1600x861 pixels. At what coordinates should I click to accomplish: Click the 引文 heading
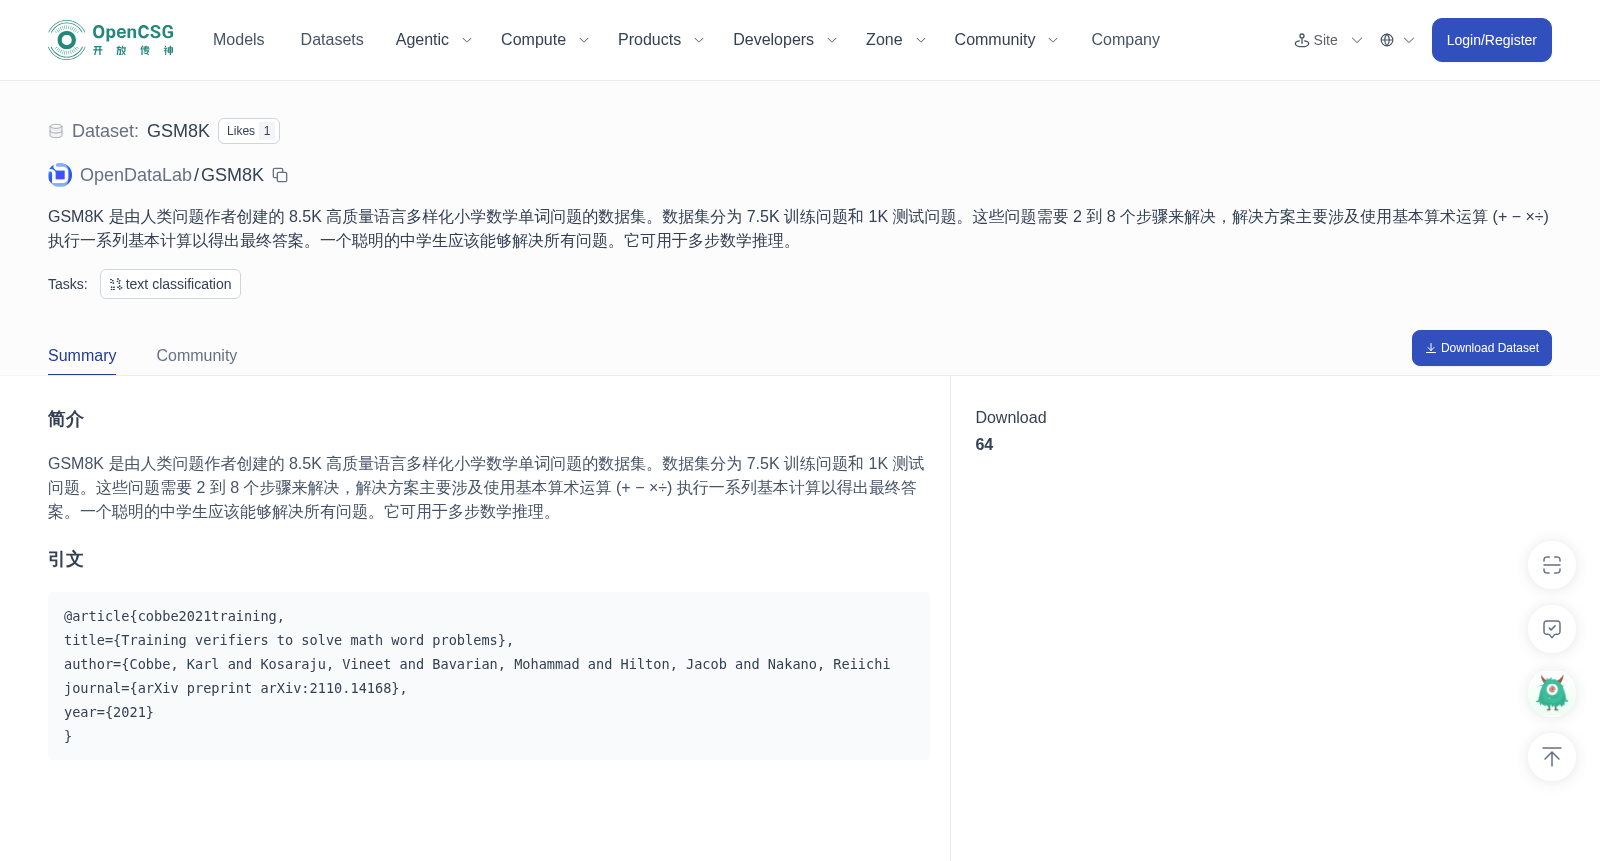pos(66,559)
